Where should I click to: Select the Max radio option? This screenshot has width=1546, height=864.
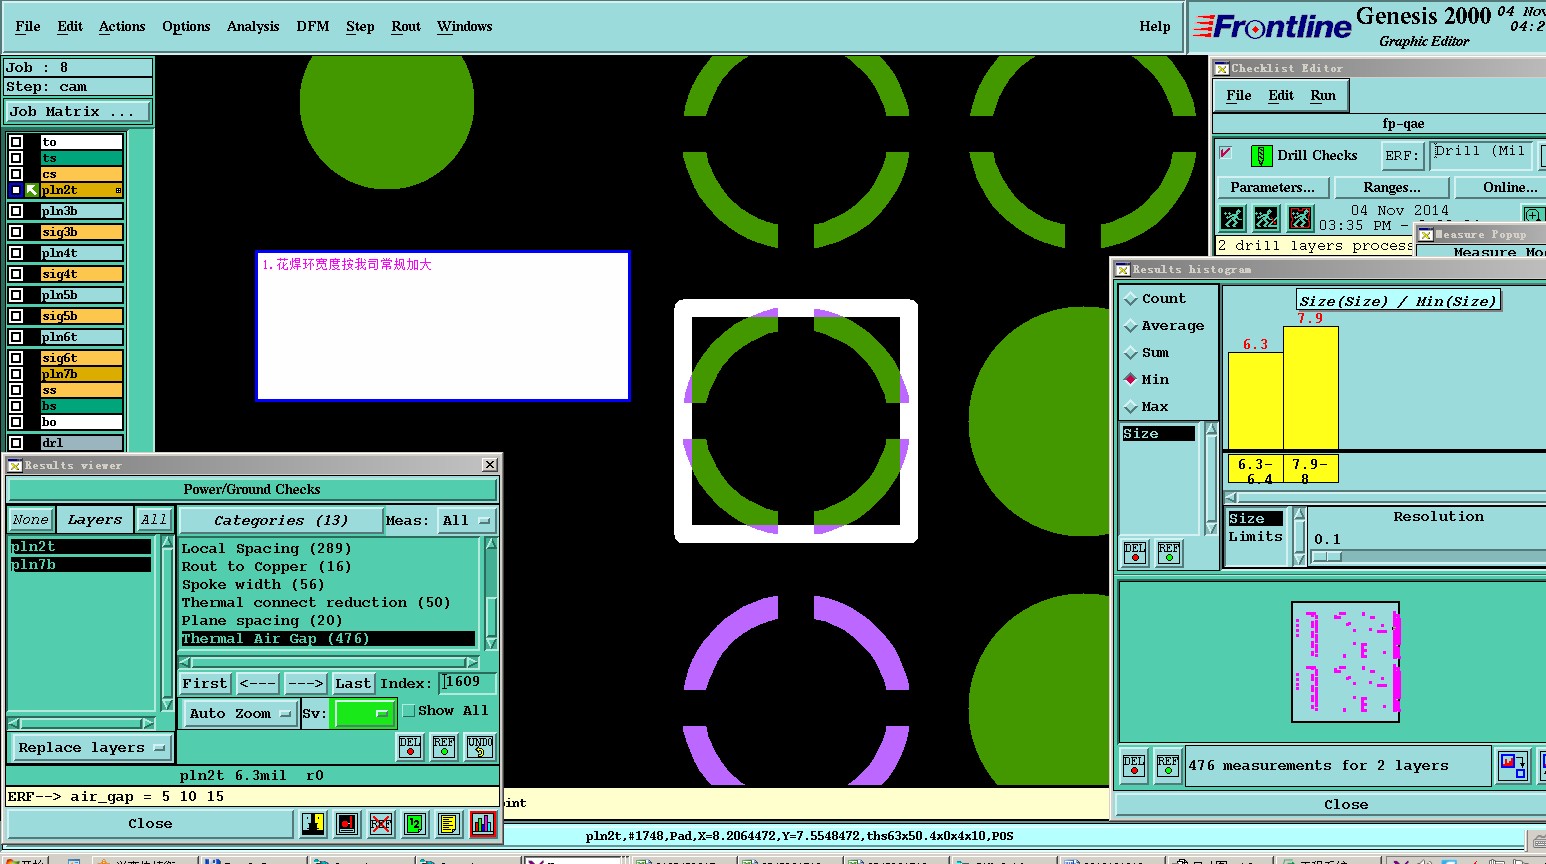[x=1131, y=407]
